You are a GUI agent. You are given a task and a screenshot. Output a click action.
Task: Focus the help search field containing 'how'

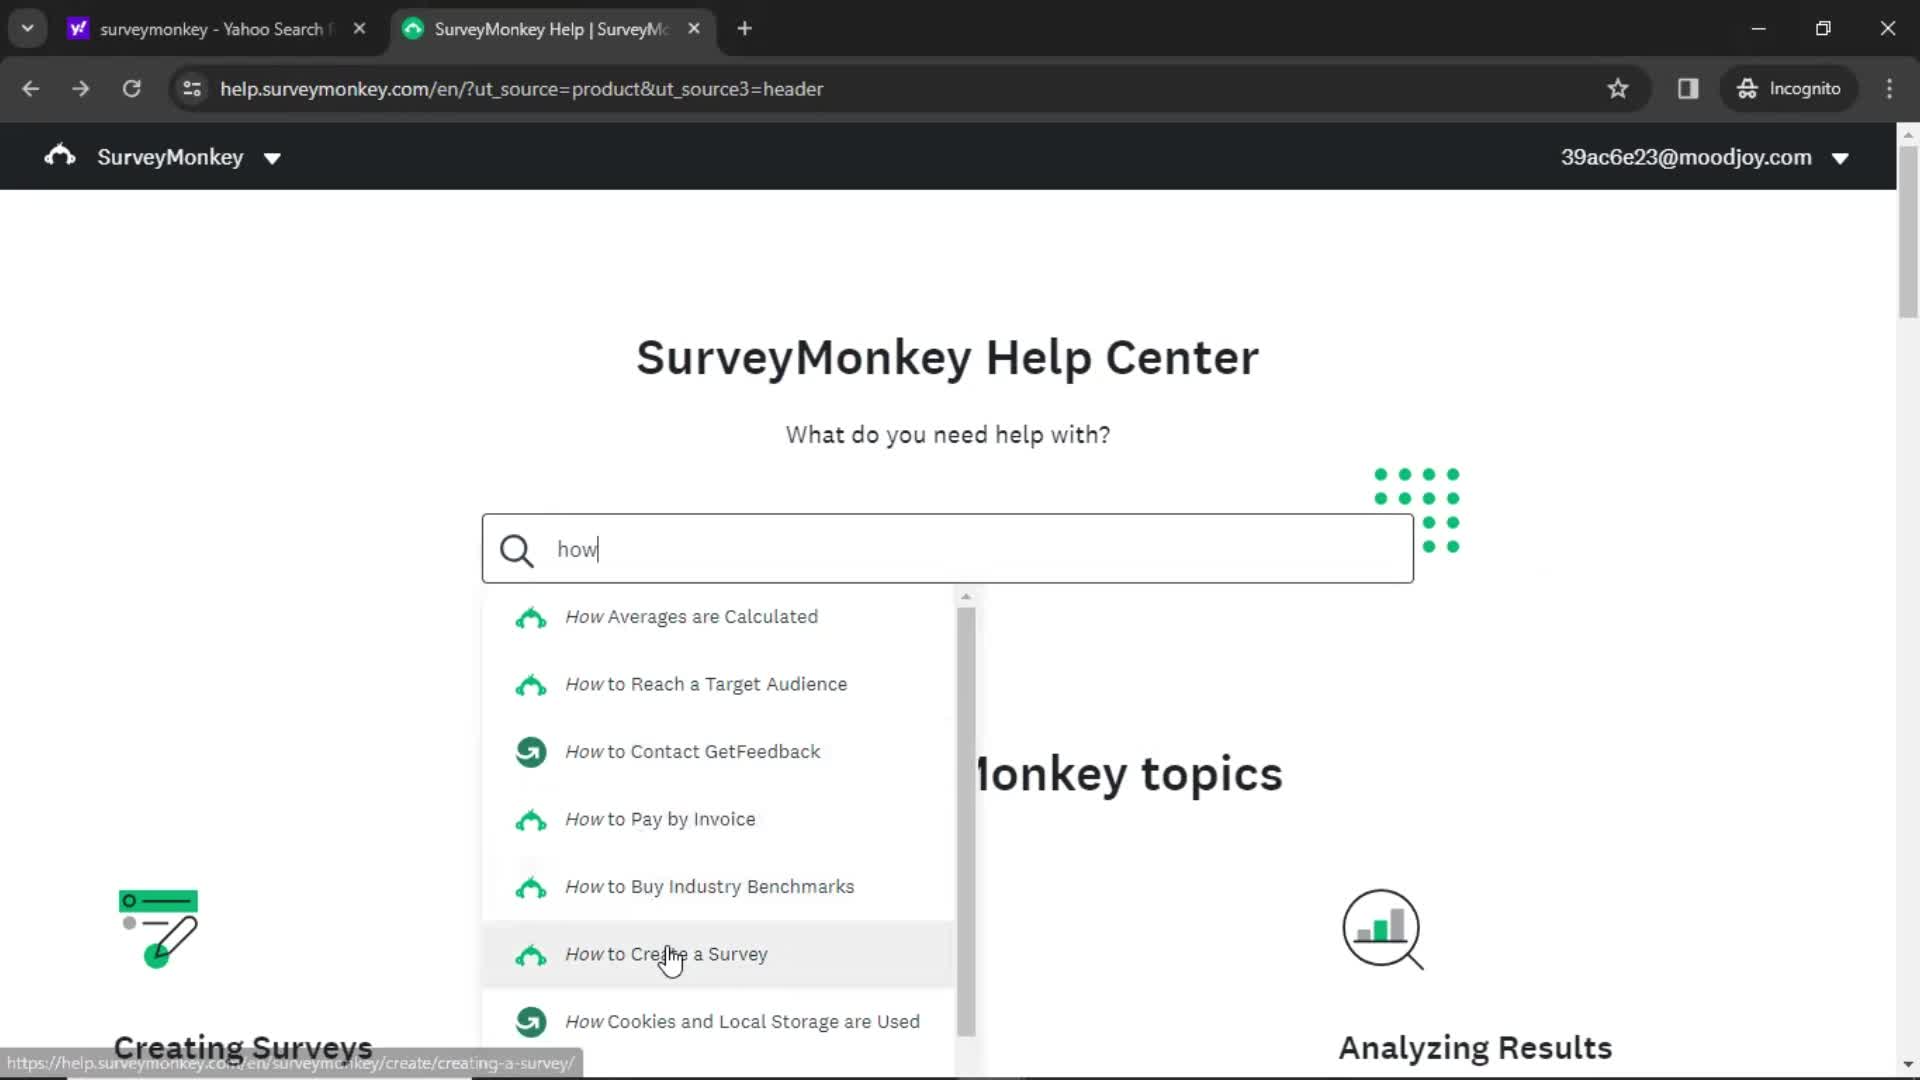point(947,549)
